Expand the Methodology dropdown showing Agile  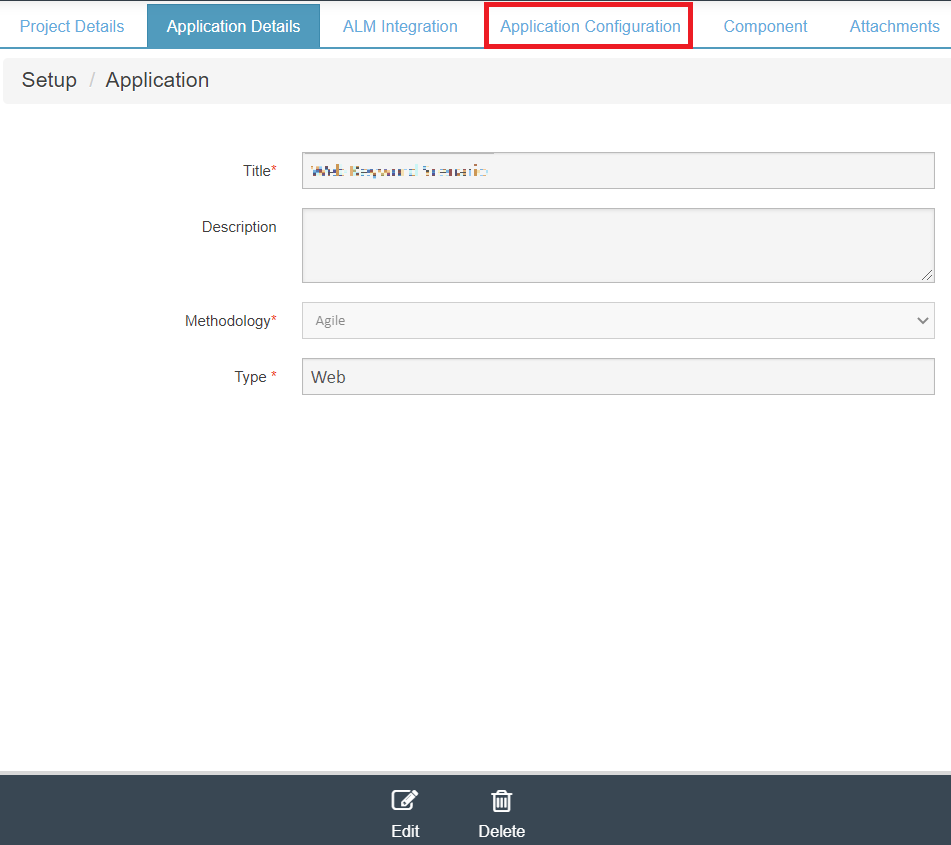pyautogui.click(x=618, y=320)
